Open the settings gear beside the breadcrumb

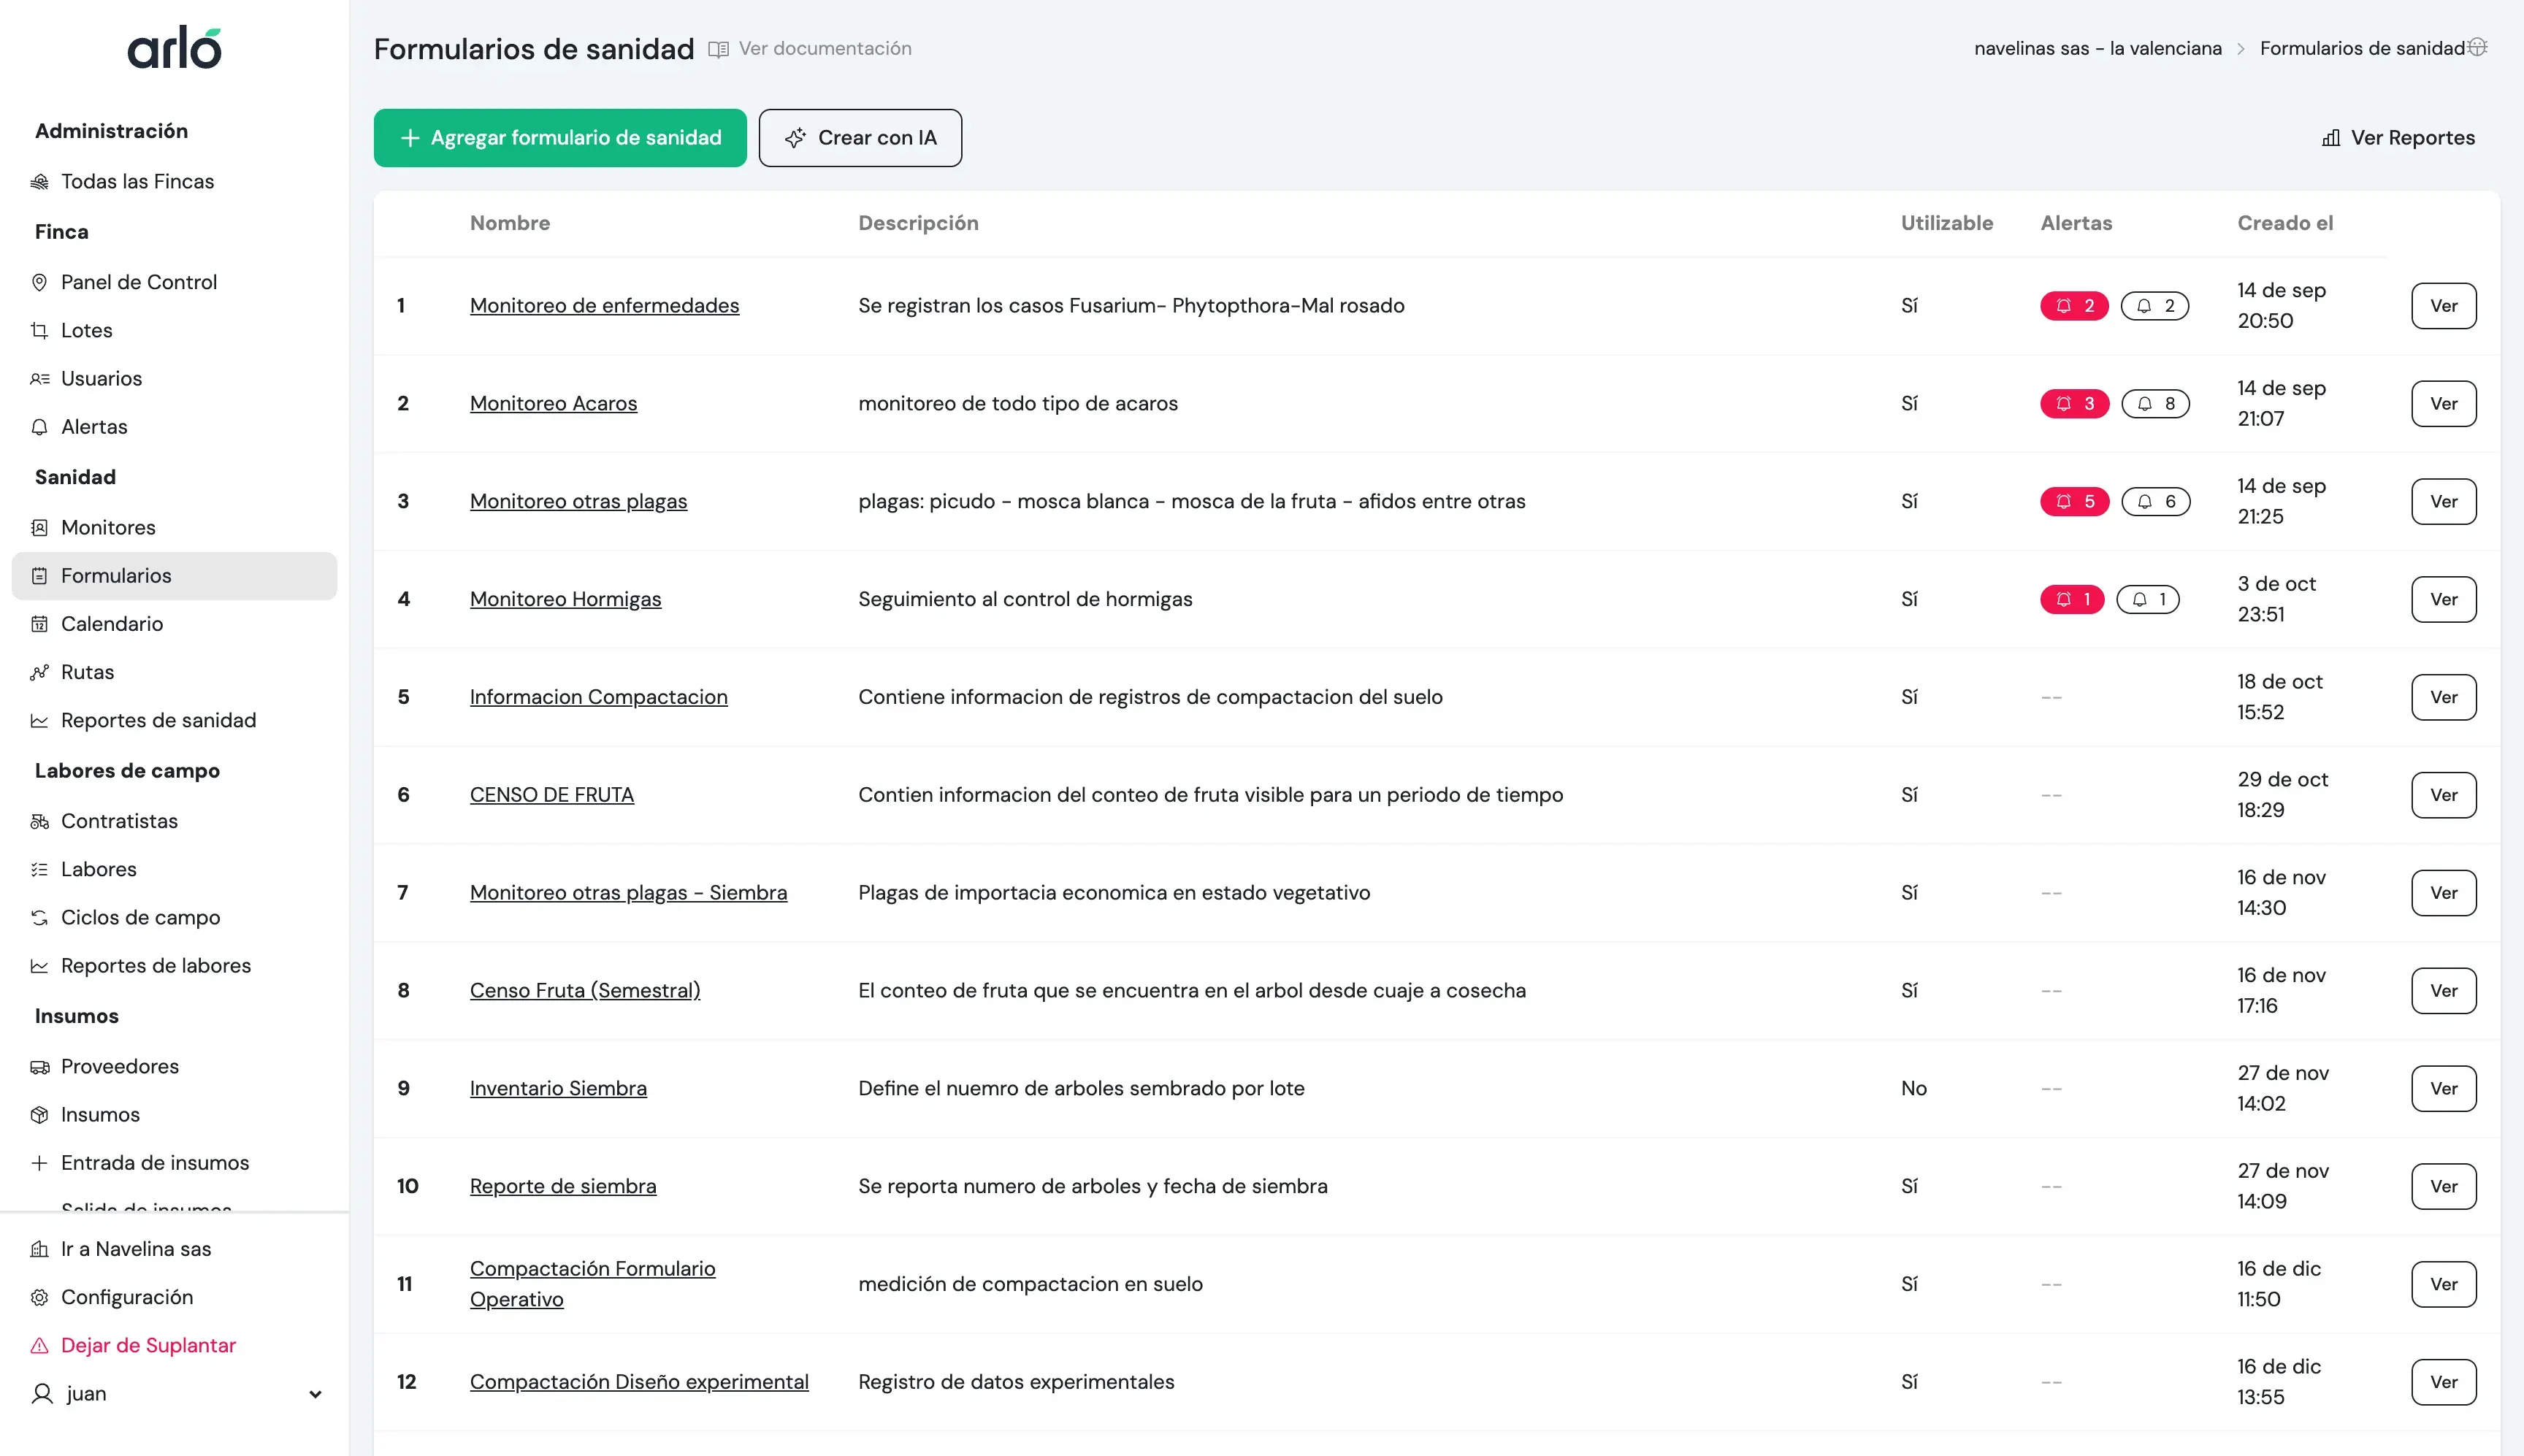click(2478, 47)
